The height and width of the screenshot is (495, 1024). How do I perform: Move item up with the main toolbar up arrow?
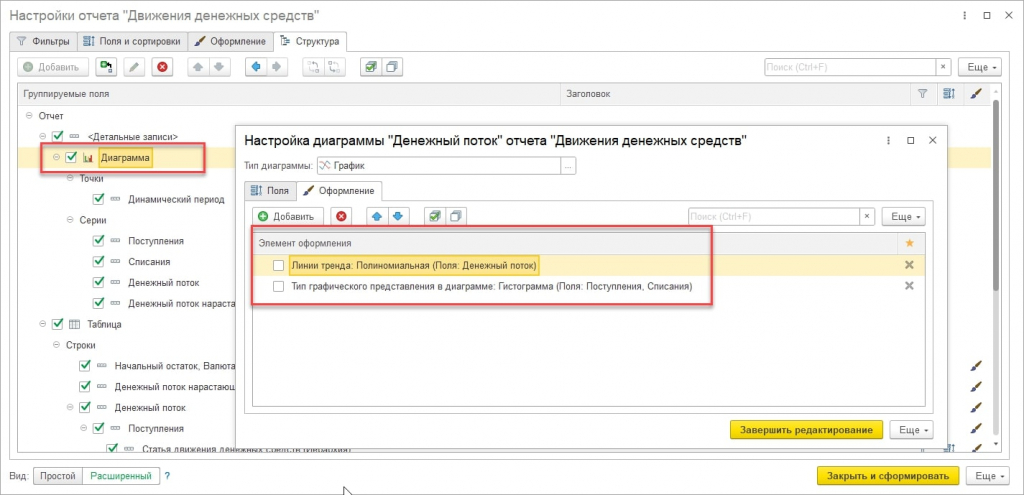pyautogui.click(x=199, y=67)
